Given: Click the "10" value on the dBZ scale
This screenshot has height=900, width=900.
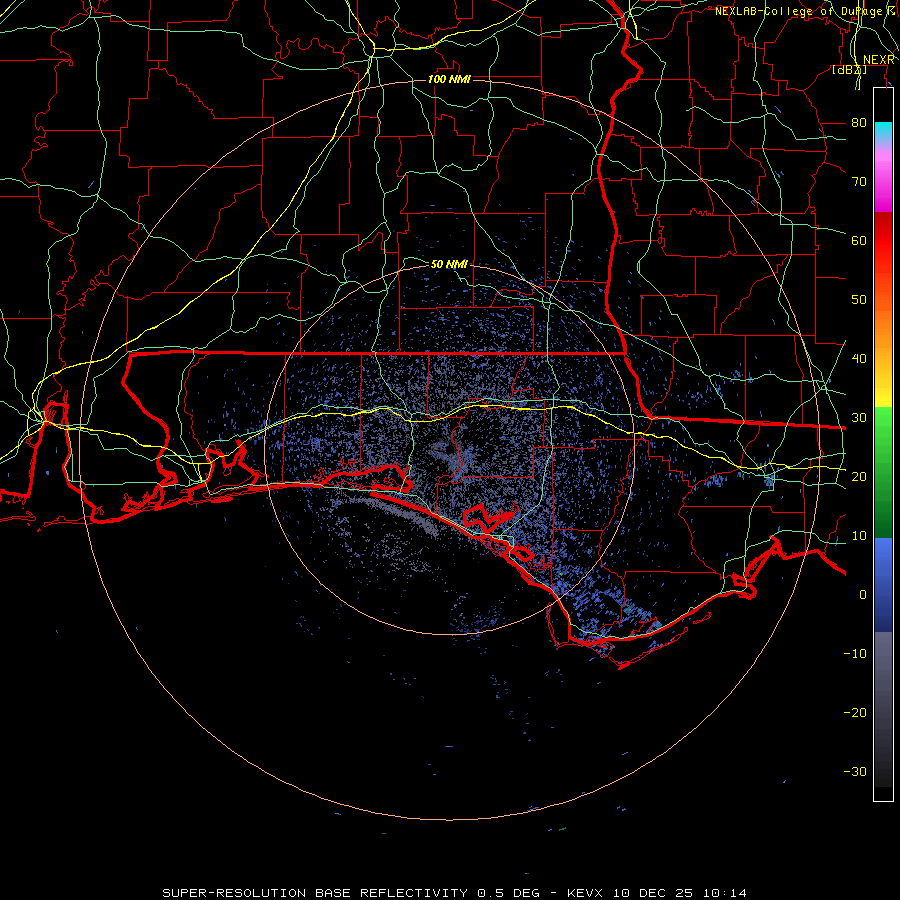Looking at the screenshot, I should (x=859, y=536).
